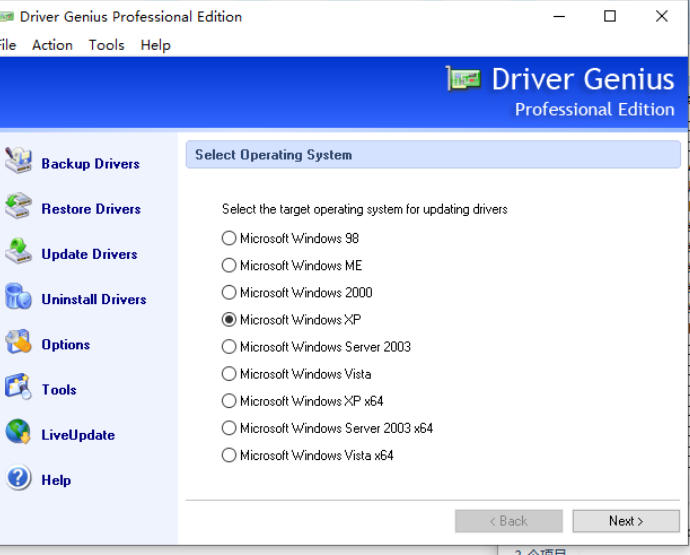Choose Microsoft Windows ME radio button
690x555 pixels.
[229, 266]
